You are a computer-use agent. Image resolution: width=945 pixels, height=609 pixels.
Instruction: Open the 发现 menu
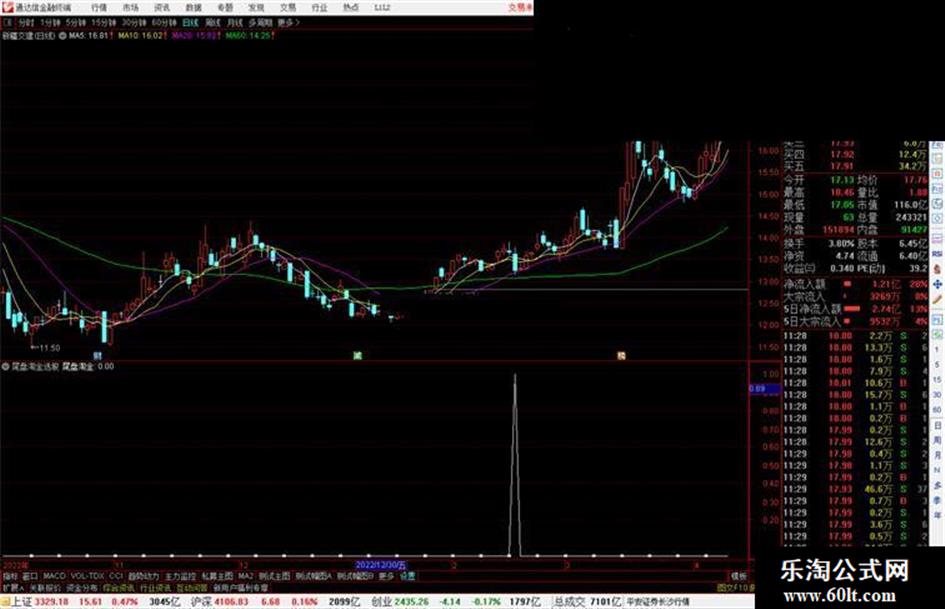click(x=256, y=8)
